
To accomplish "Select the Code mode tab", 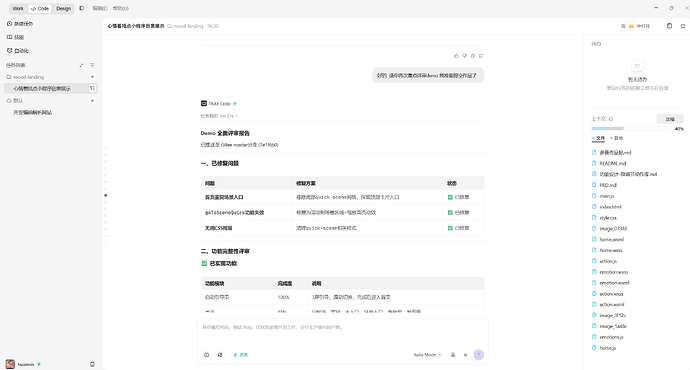I will 40,8.
